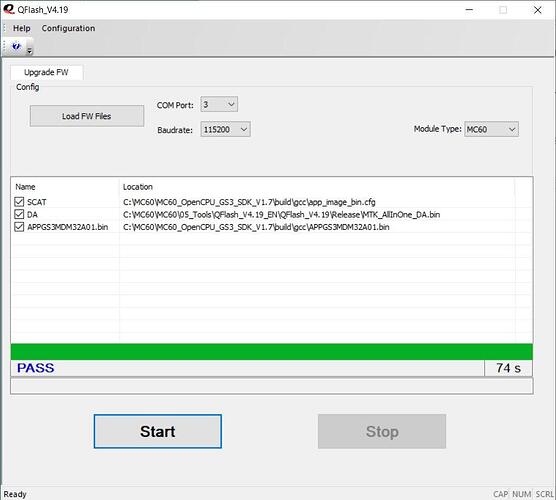Click the Load FW Files button
Screen dimensions: 556x500
[x=87, y=116]
